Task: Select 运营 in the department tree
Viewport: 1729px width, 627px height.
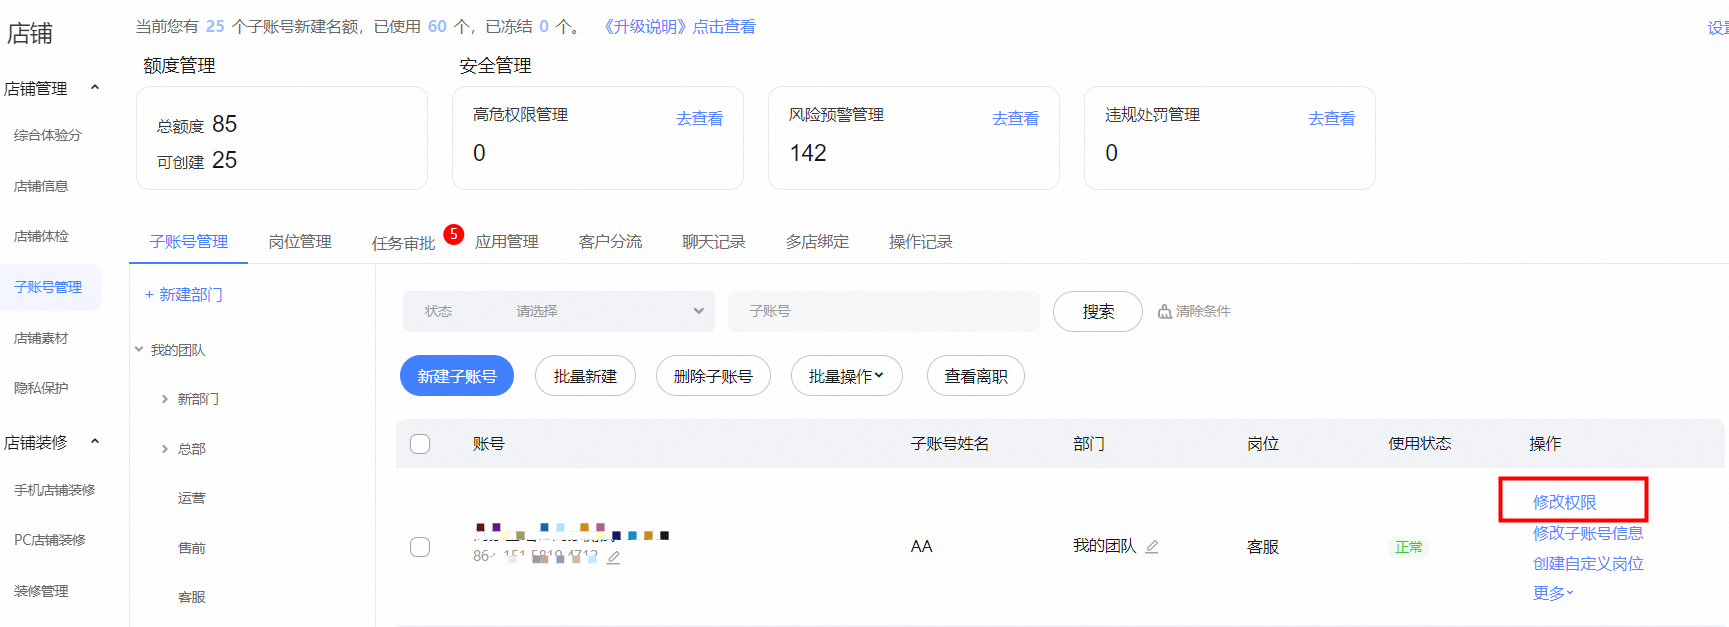Action: (x=191, y=498)
